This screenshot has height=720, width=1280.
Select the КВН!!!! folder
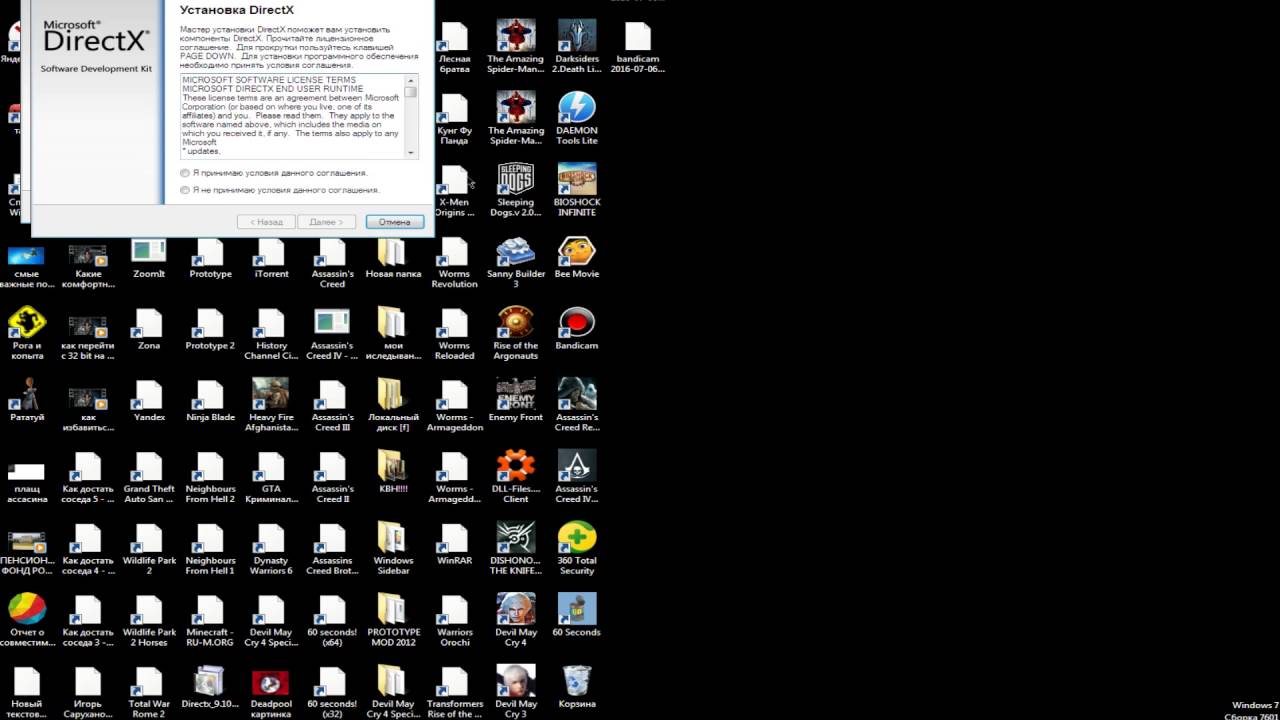pos(393,472)
